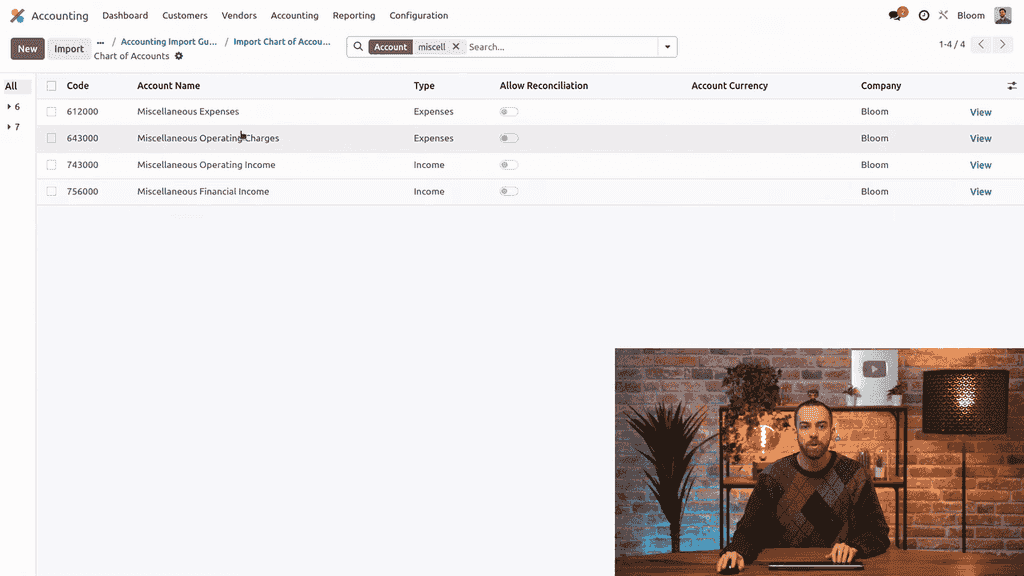Open the chat messages icon
The image size is (1024, 576).
pyautogui.click(x=895, y=16)
